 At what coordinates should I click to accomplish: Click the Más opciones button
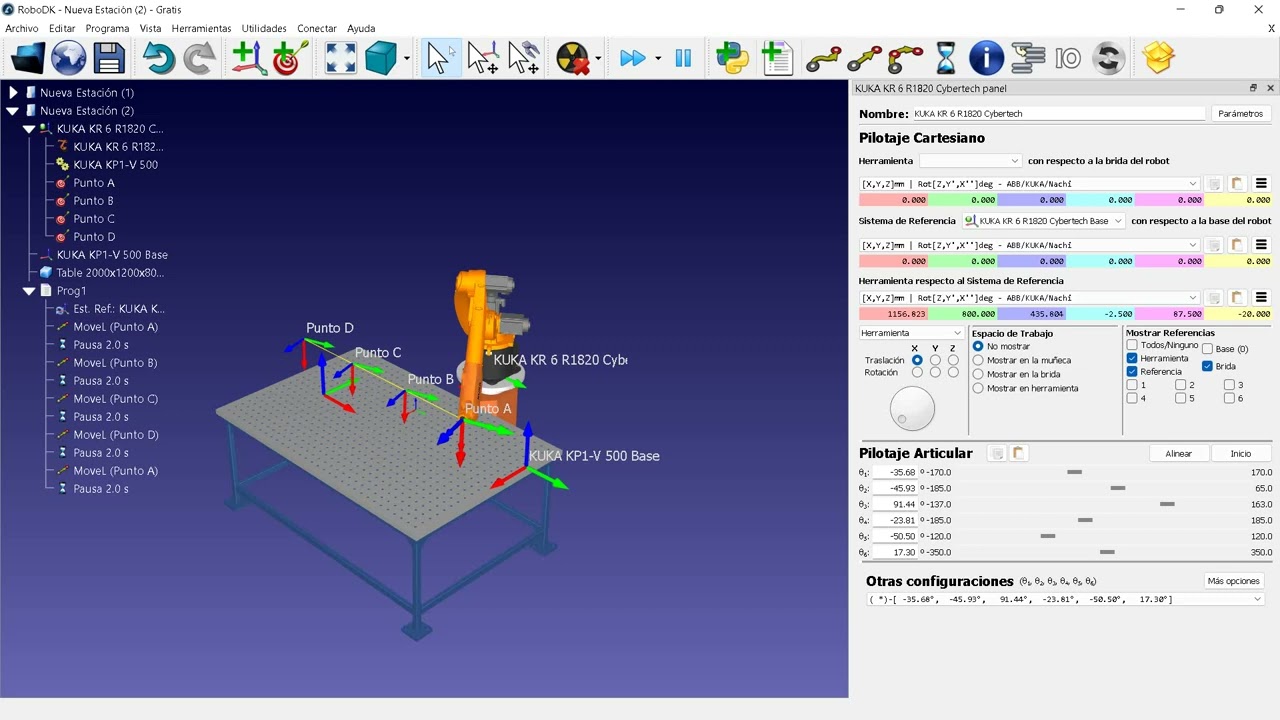pyautogui.click(x=1234, y=581)
